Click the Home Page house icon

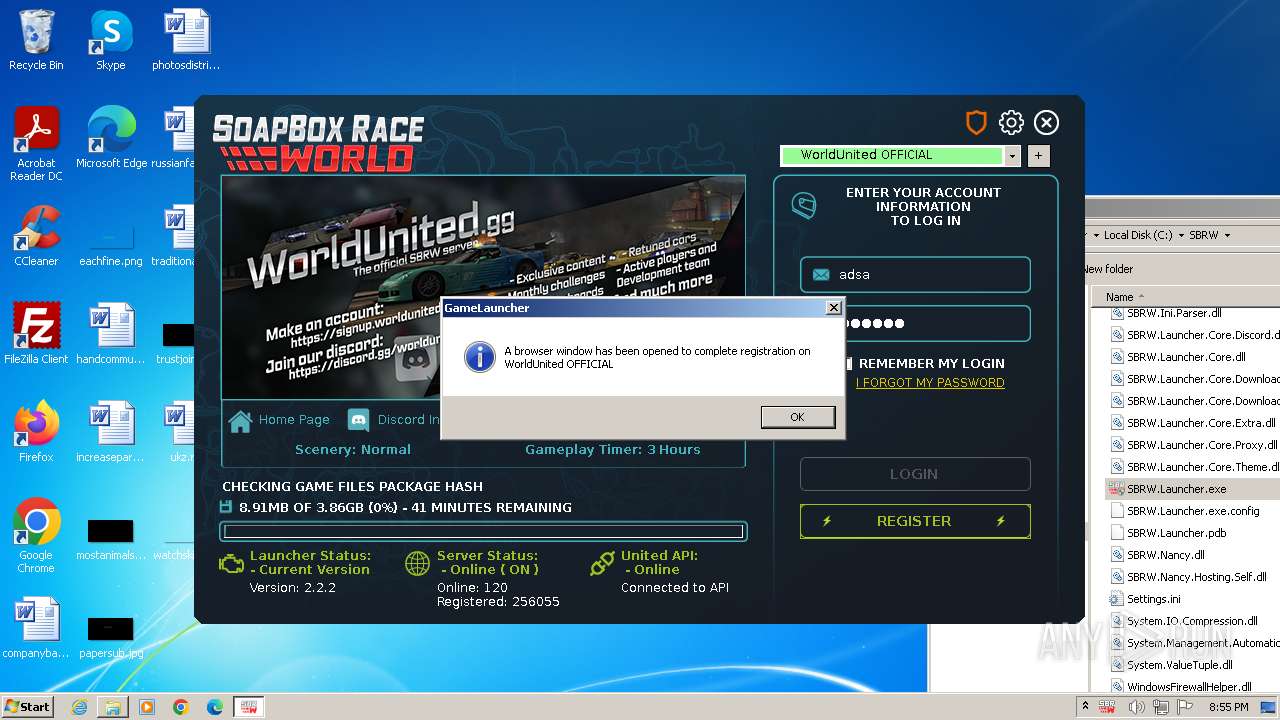(x=240, y=421)
